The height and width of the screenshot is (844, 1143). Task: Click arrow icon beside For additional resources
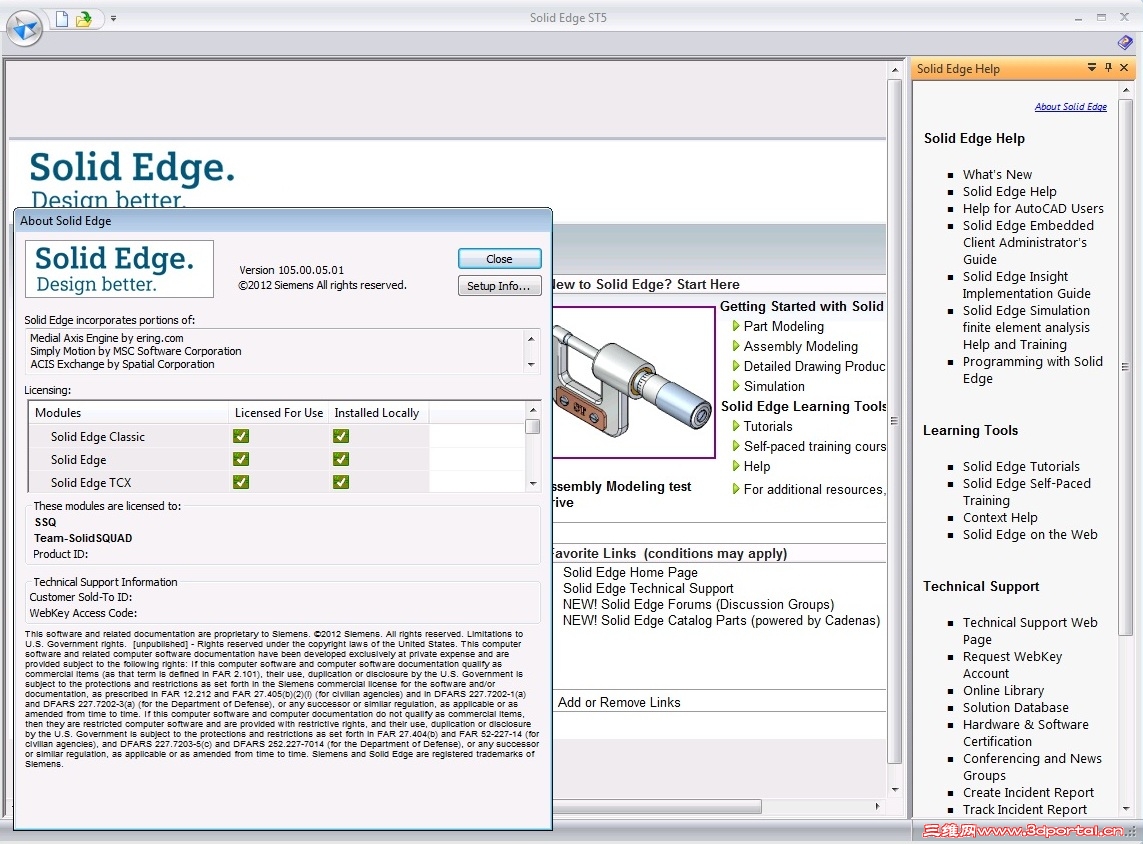click(x=736, y=489)
